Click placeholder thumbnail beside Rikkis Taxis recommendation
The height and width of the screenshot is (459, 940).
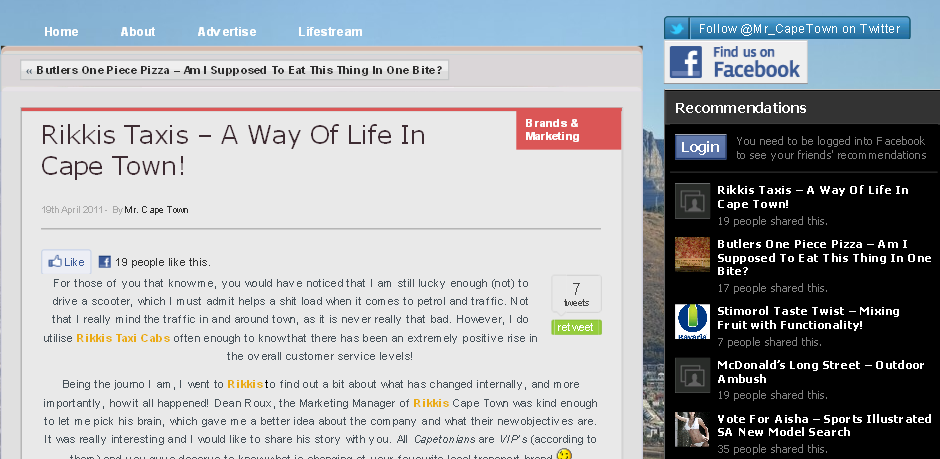pyautogui.click(x=692, y=201)
